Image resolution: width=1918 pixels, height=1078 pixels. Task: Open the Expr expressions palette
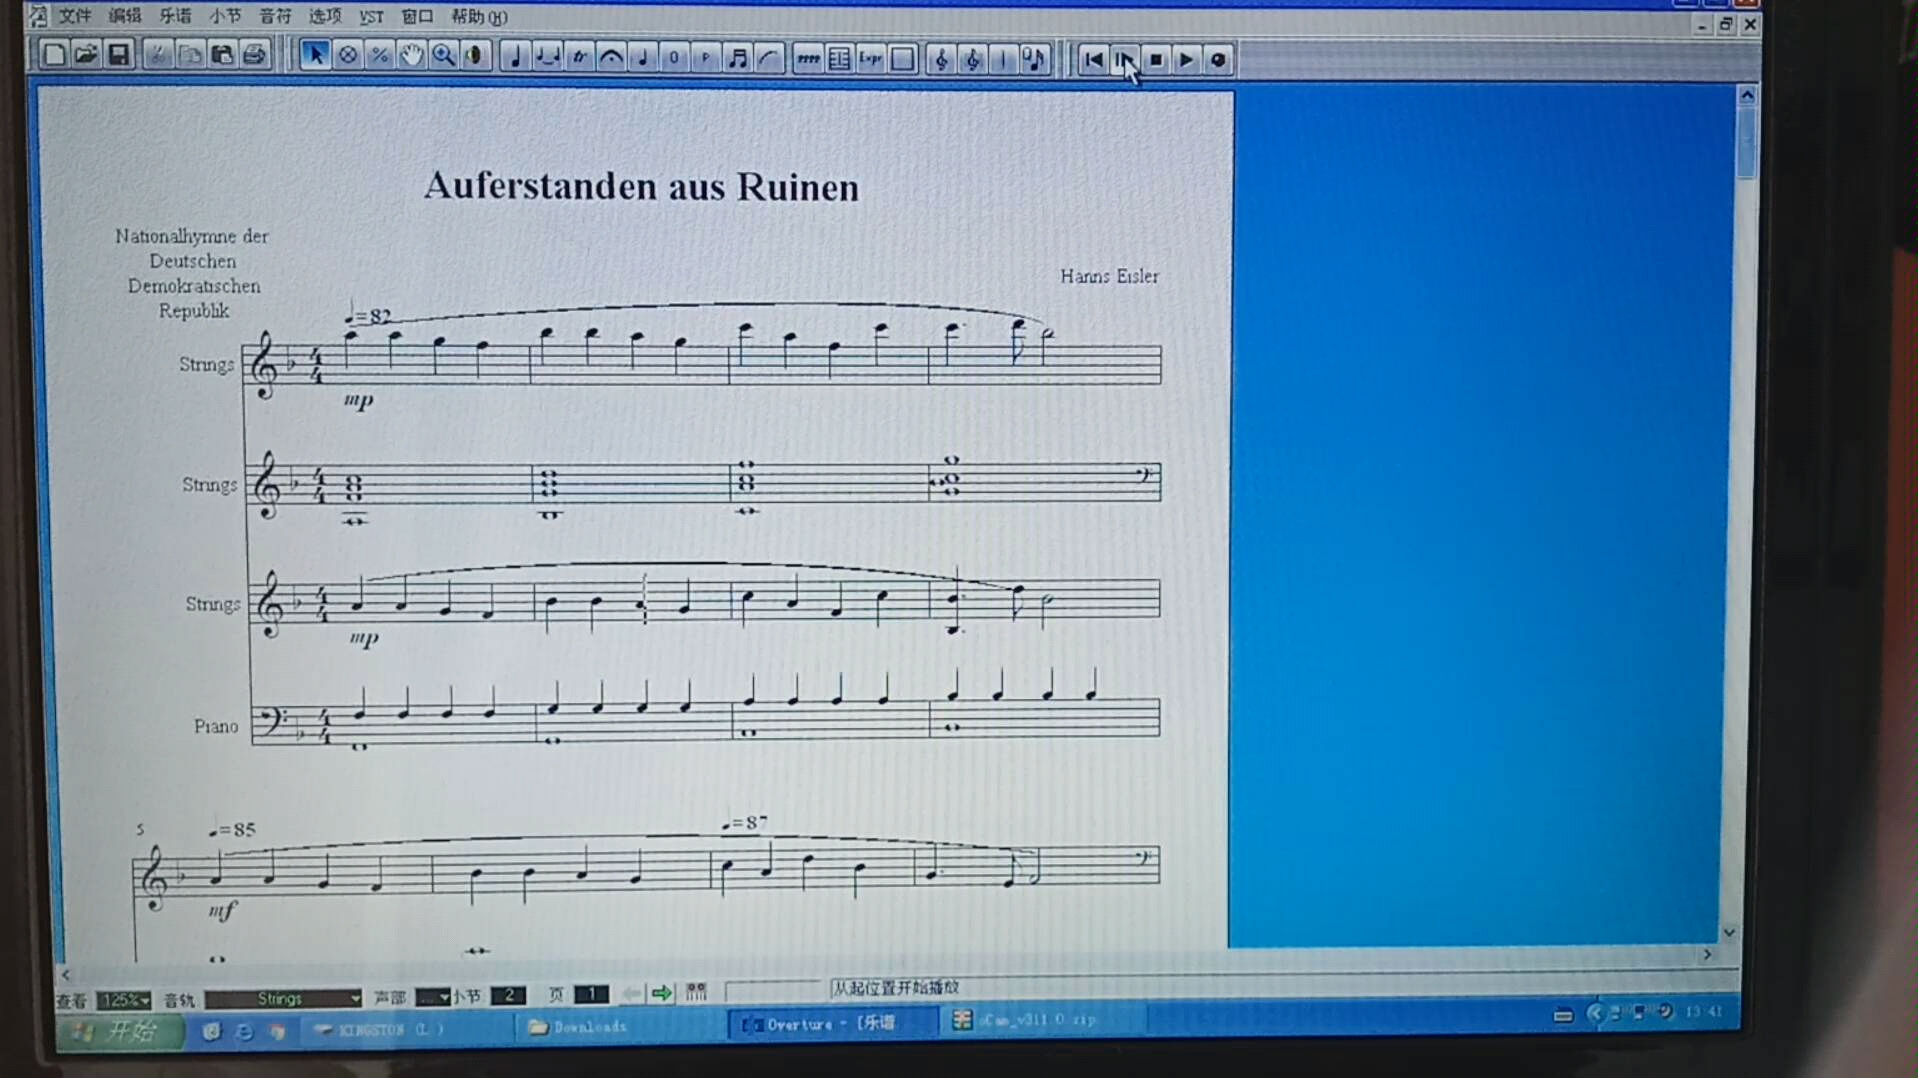coord(871,59)
